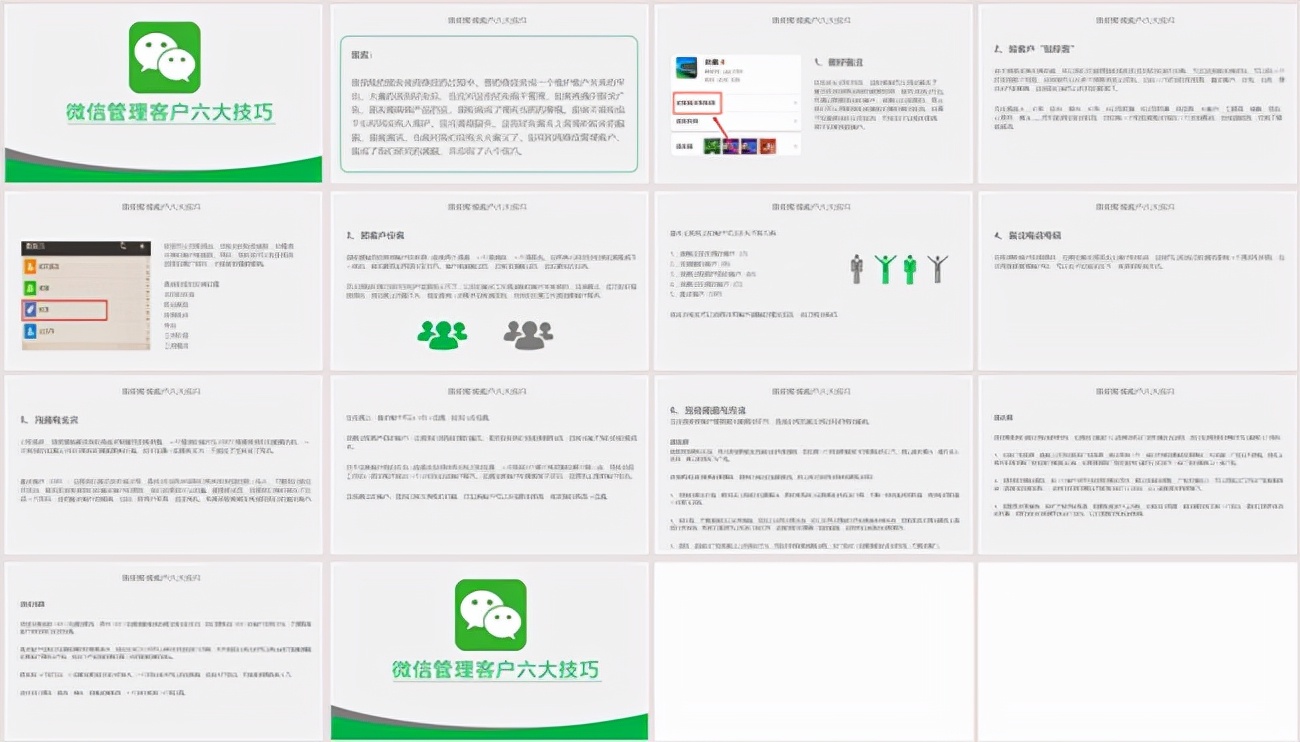
Task: Select the slide with the WeChat profile screenshot
Action: (813, 94)
